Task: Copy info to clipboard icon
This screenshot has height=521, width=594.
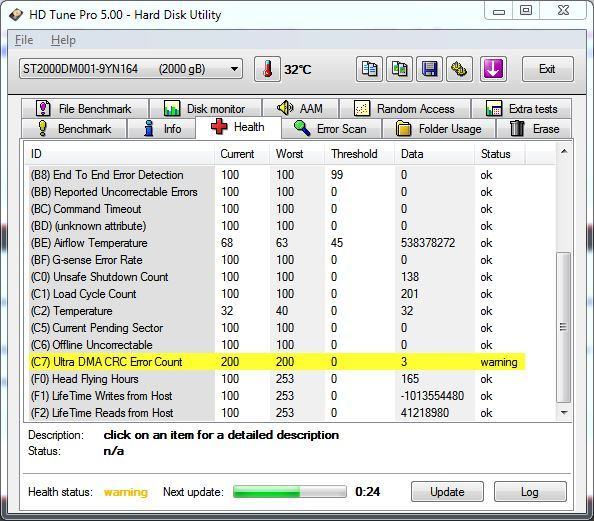Action: click(x=369, y=69)
